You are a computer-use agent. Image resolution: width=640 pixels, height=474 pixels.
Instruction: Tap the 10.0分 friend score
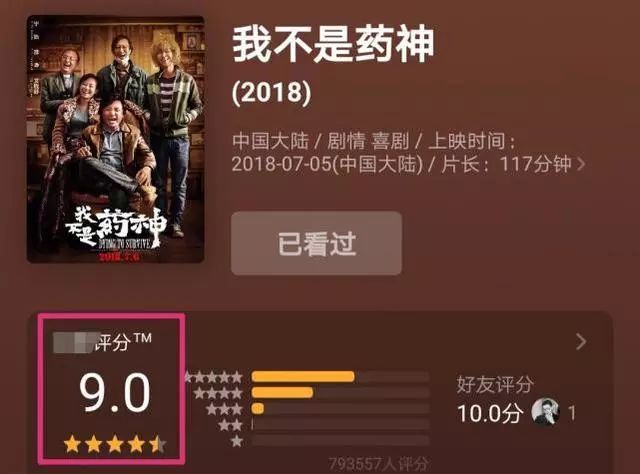tap(490, 413)
